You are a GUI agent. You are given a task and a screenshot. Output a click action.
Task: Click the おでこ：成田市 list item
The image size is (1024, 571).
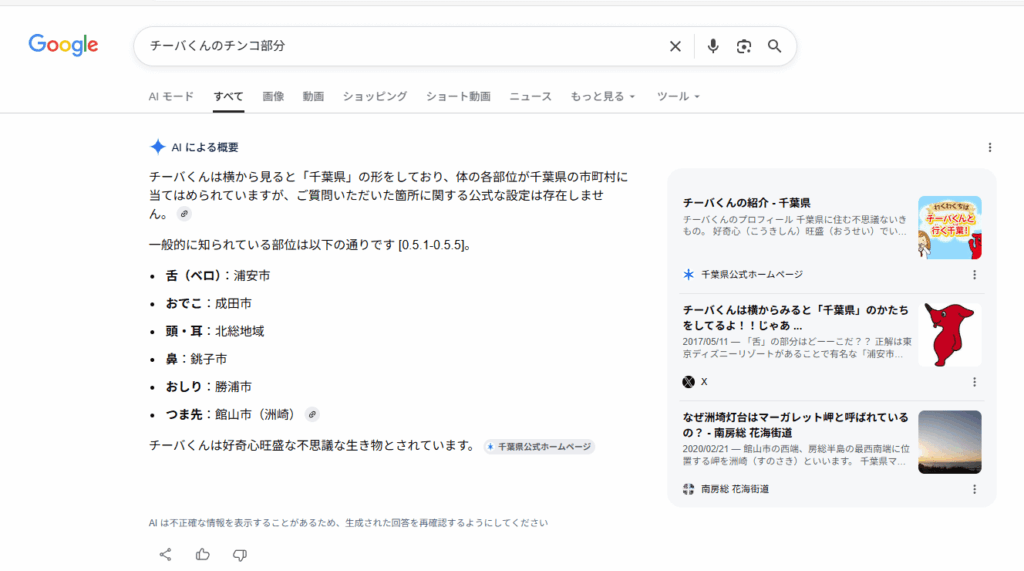(208, 303)
